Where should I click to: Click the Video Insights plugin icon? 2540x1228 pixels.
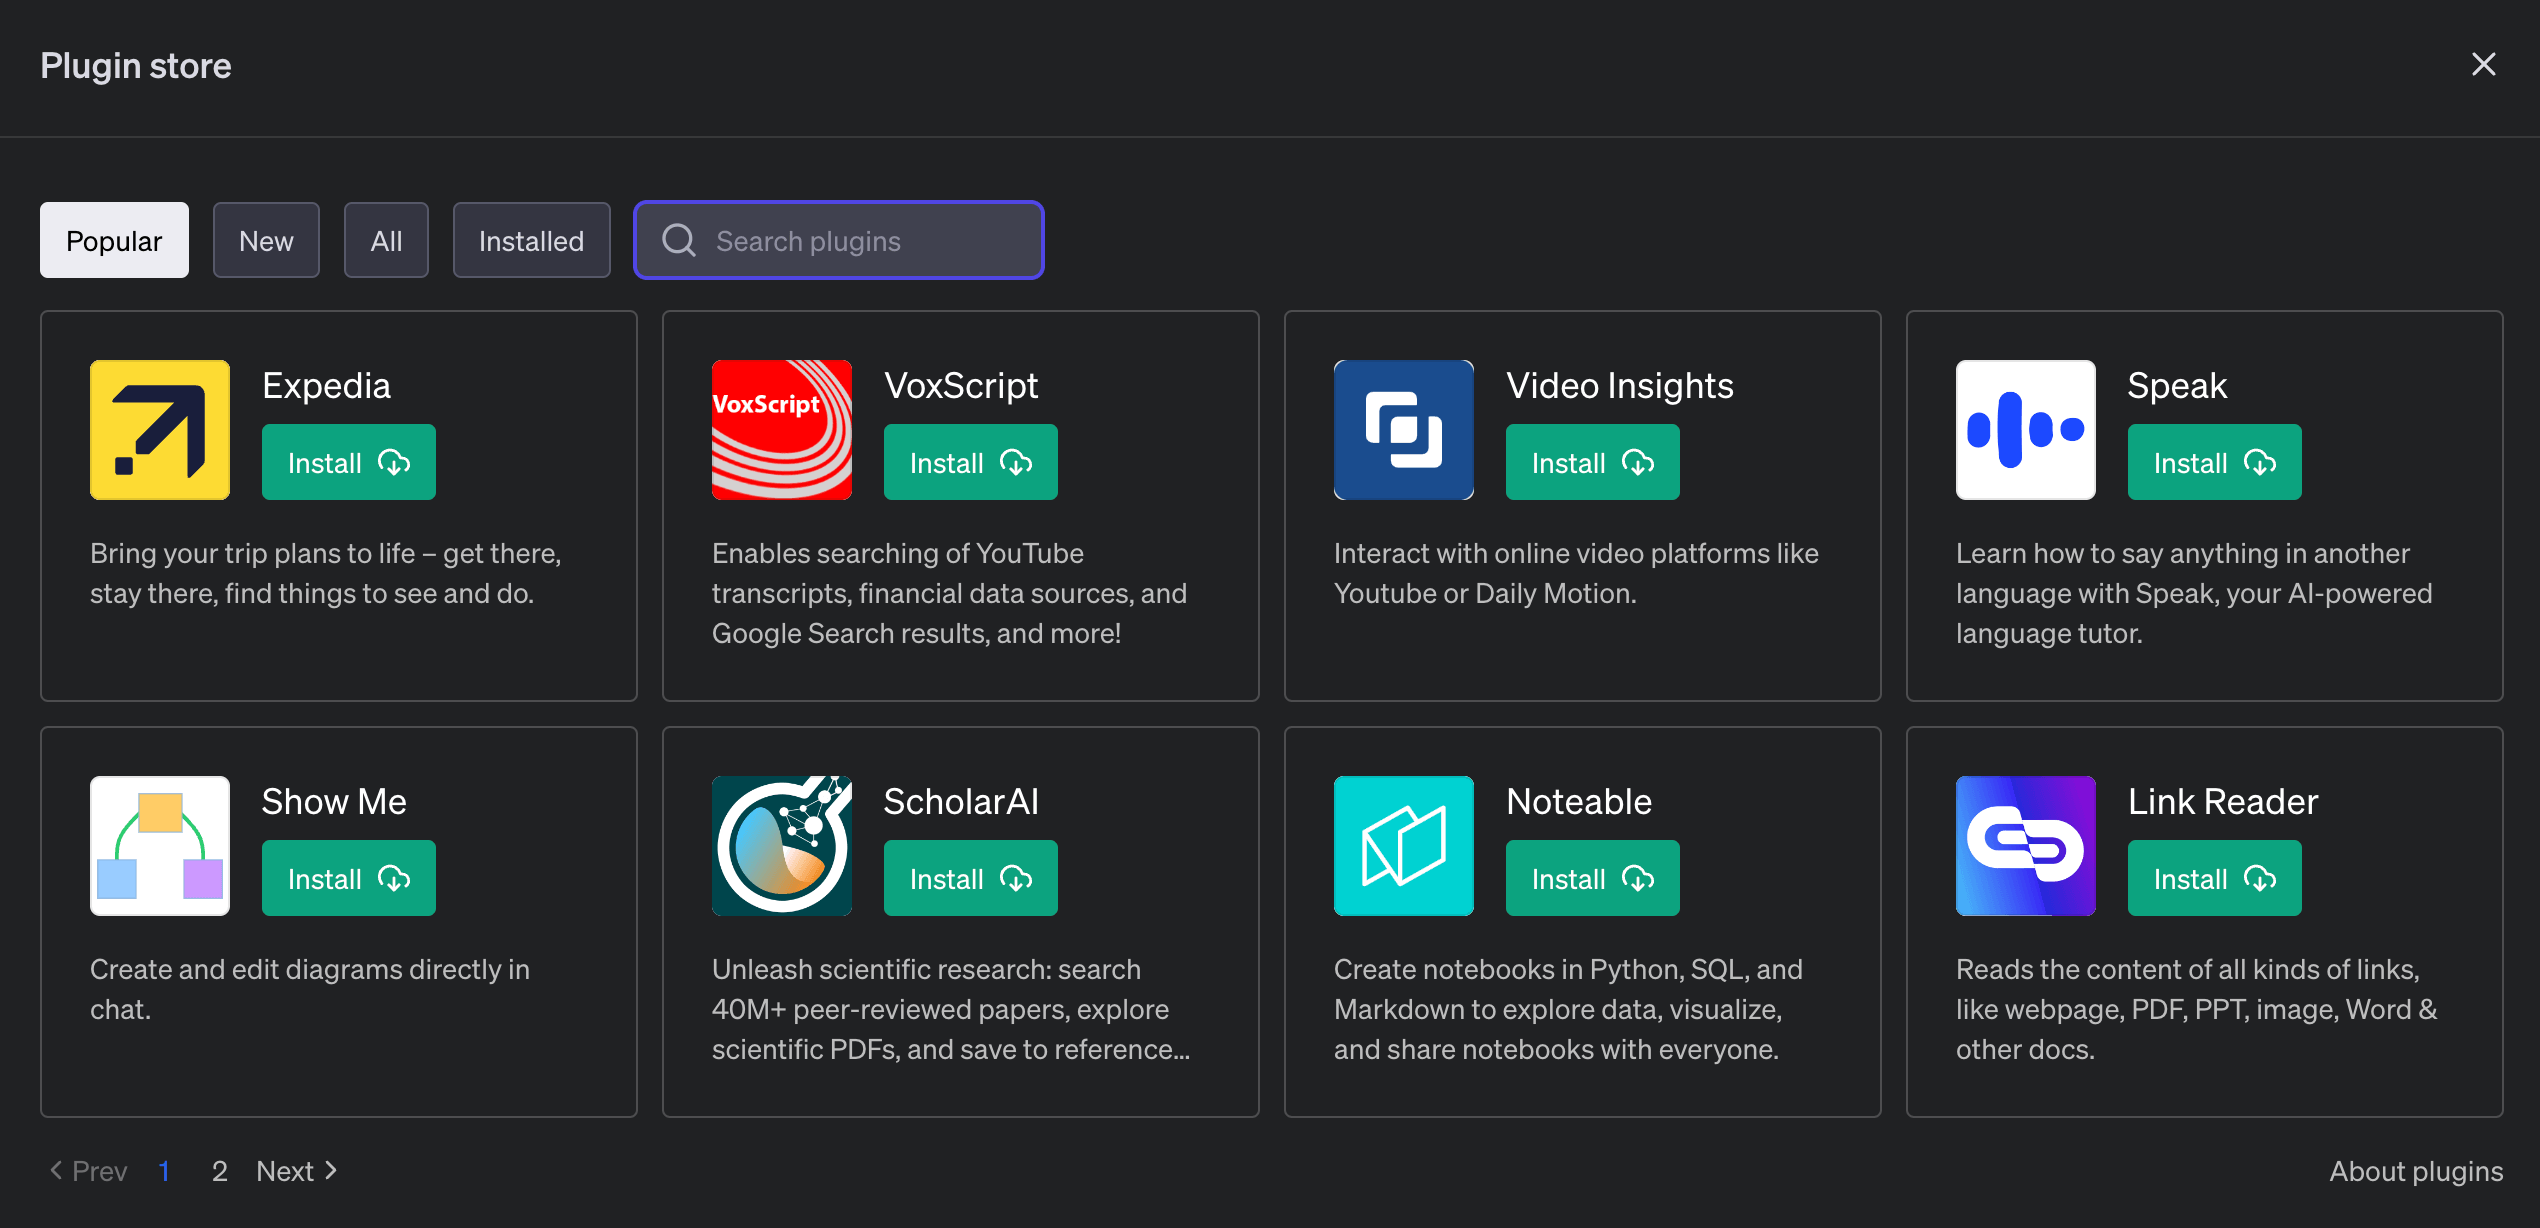[1403, 430]
